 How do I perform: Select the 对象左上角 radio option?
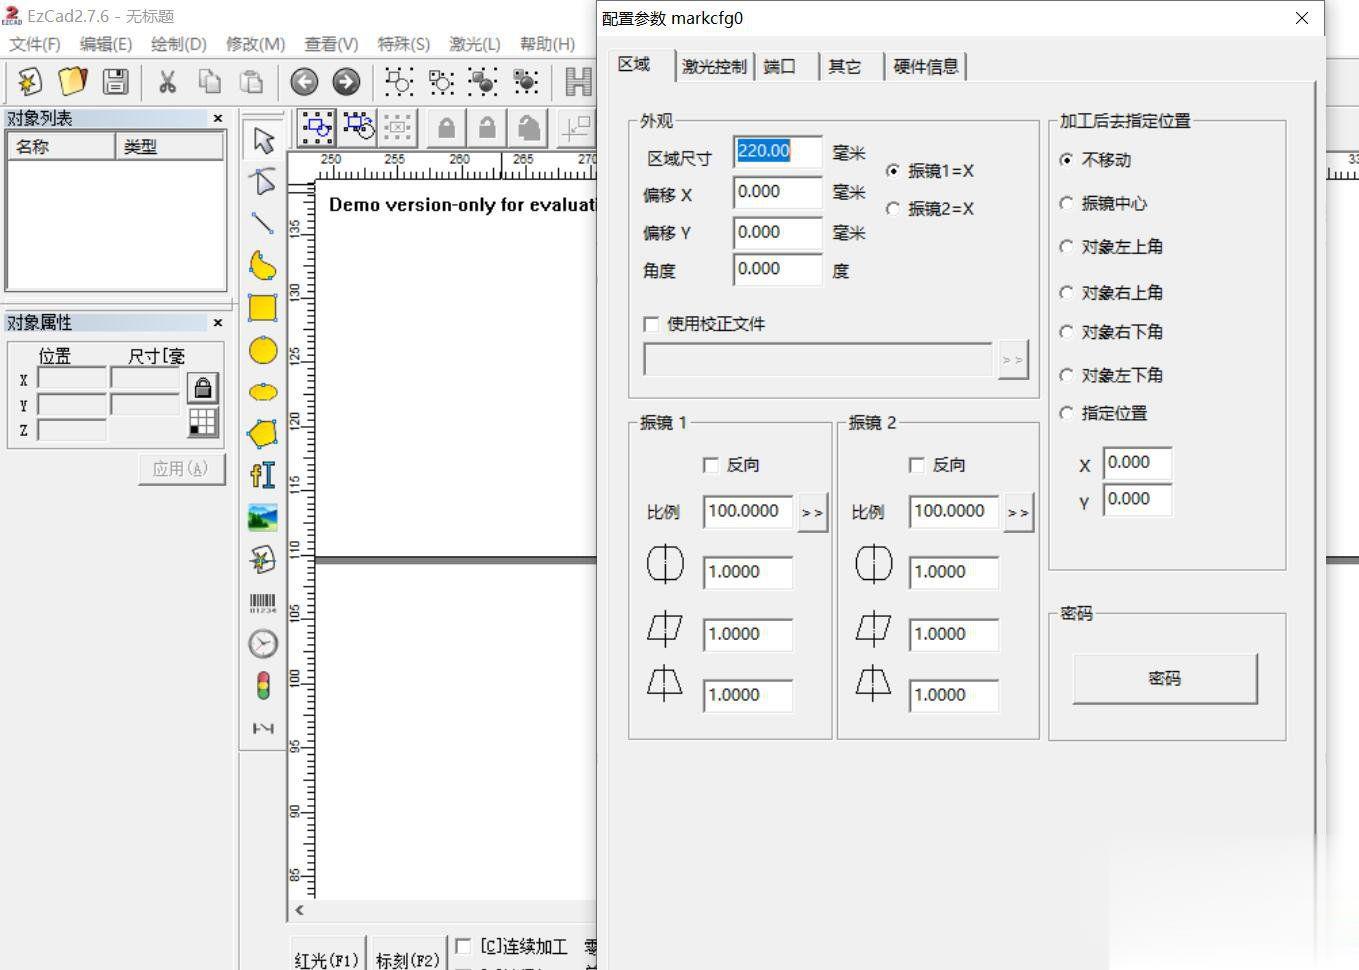click(x=1067, y=246)
